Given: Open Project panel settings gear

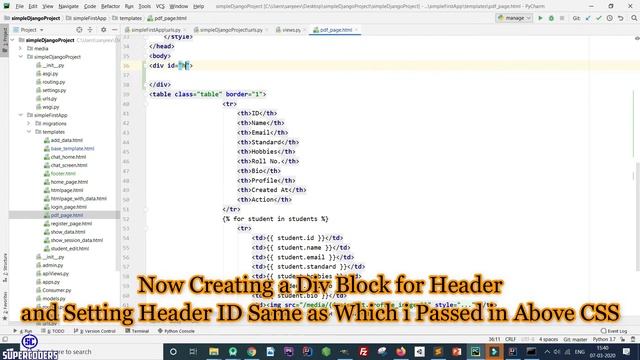Looking at the screenshot, I should point(104,30).
